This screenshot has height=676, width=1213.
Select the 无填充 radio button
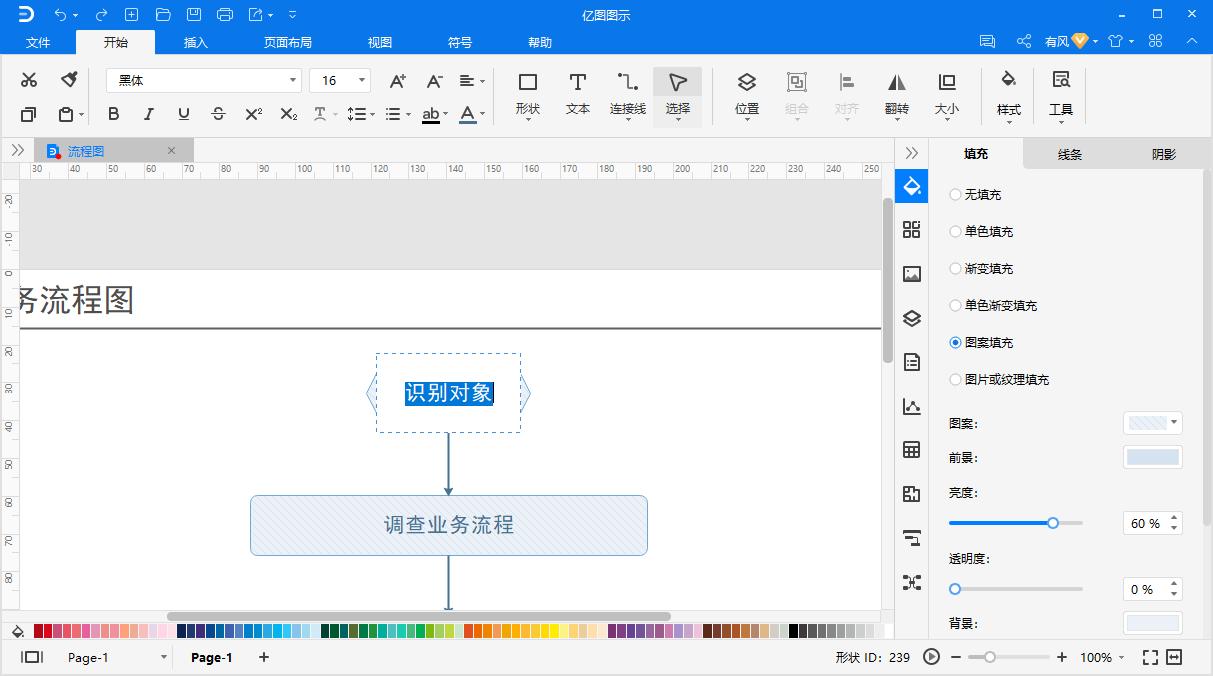click(956, 194)
